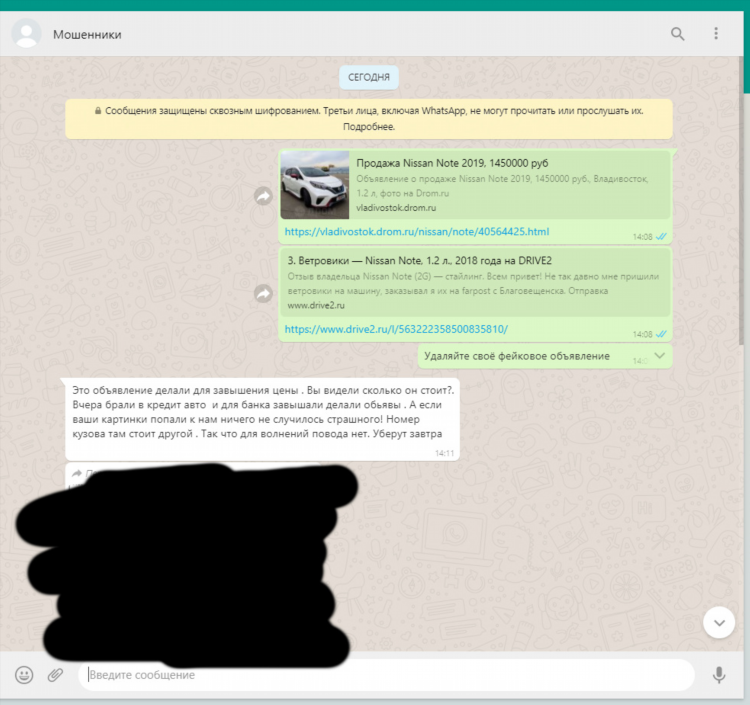Open the three-dot chat menu

click(716, 33)
